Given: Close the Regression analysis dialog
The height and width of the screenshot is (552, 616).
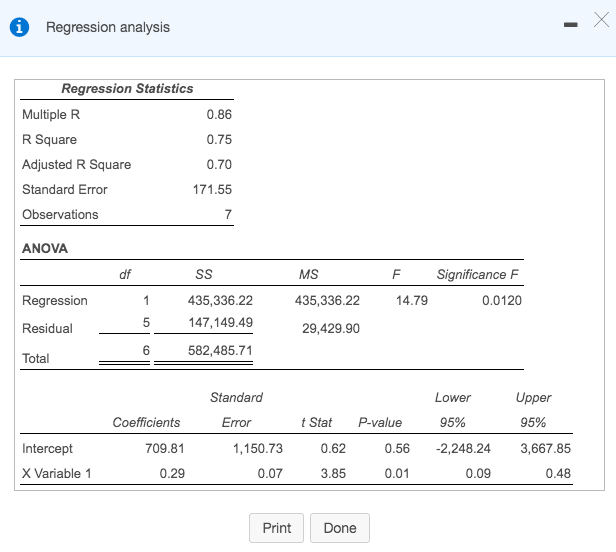Looking at the screenshot, I should tap(601, 19).
